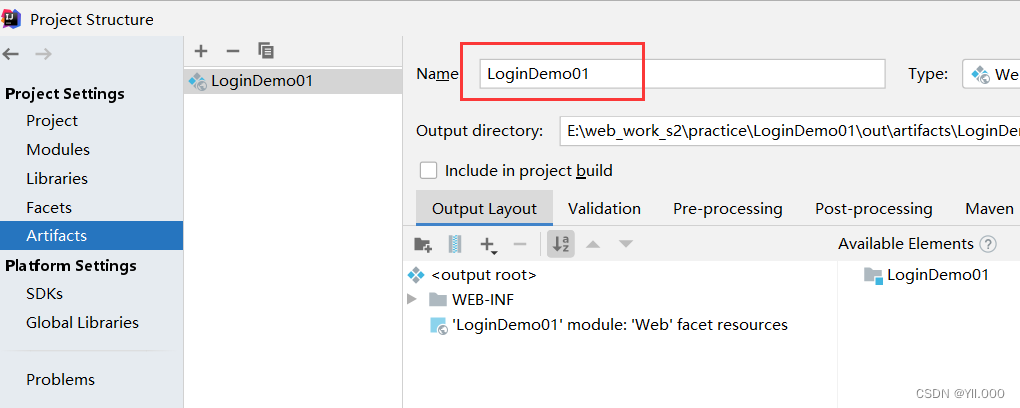Click the IntelliJ IDEA logo in title bar

(x=14, y=19)
